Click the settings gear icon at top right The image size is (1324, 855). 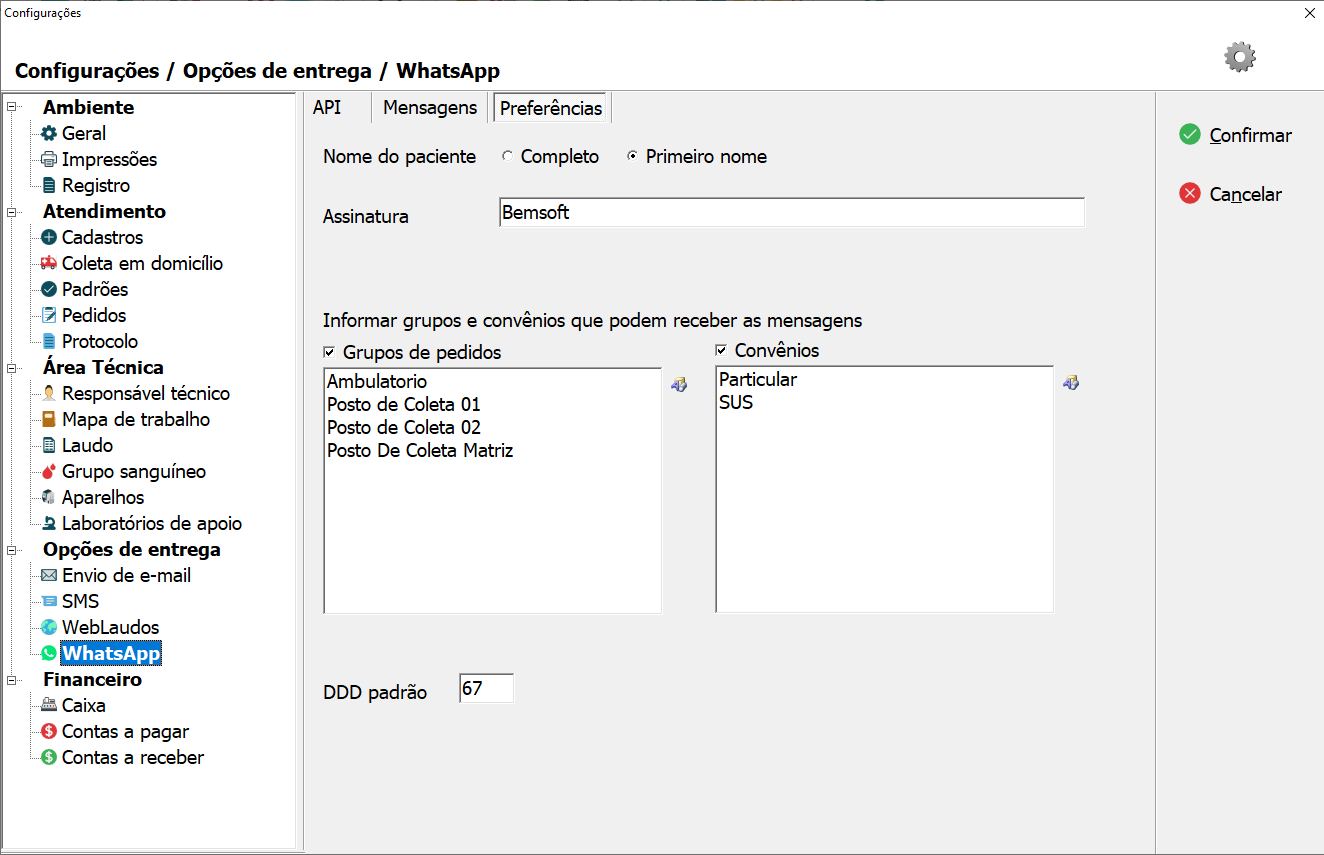click(x=1240, y=57)
